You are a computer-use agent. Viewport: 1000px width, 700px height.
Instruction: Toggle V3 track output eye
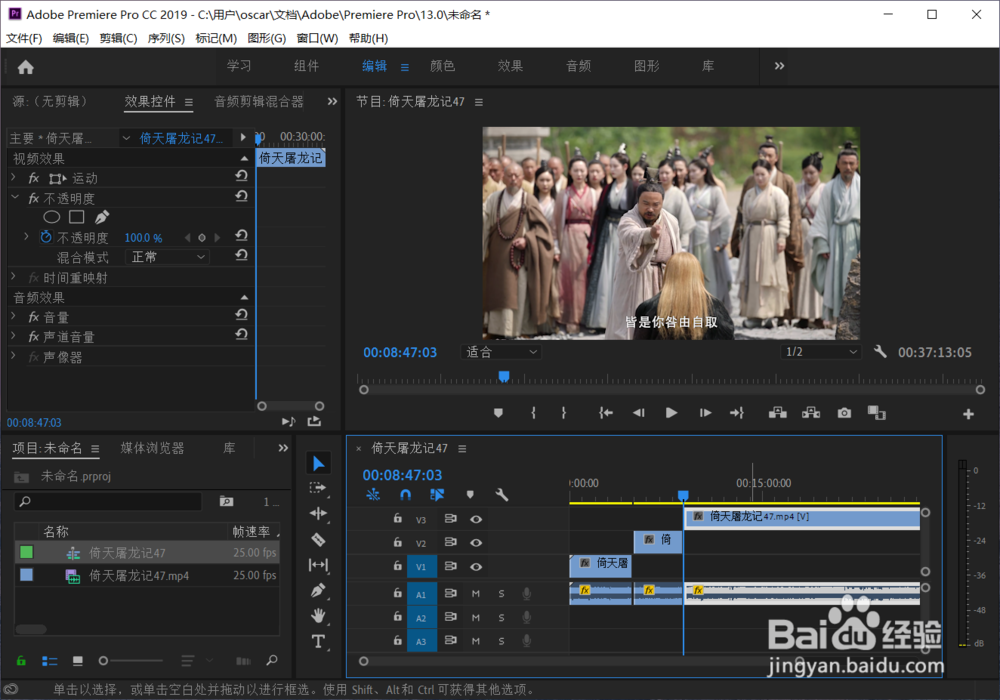click(x=476, y=519)
